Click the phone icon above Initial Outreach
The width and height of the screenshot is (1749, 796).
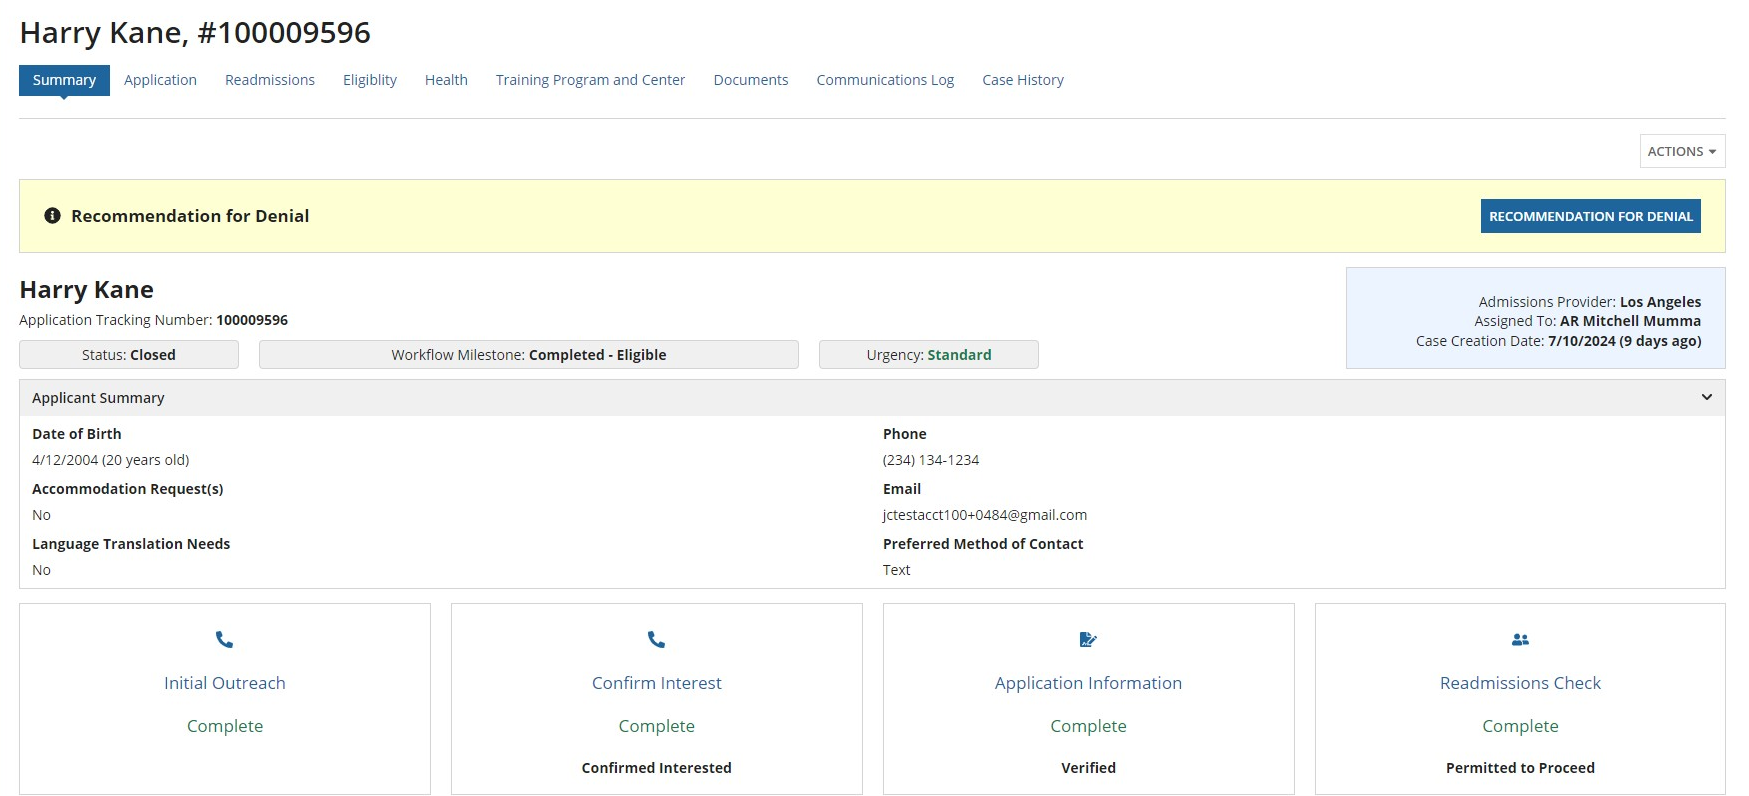point(224,639)
